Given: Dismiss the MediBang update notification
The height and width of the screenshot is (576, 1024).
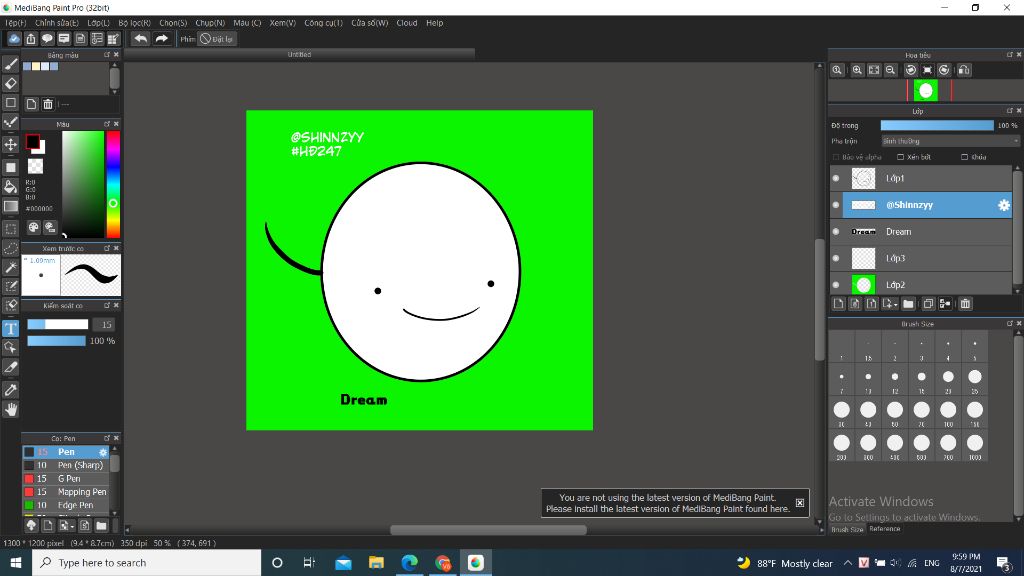Looking at the screenshot, I should click(800, 503).
